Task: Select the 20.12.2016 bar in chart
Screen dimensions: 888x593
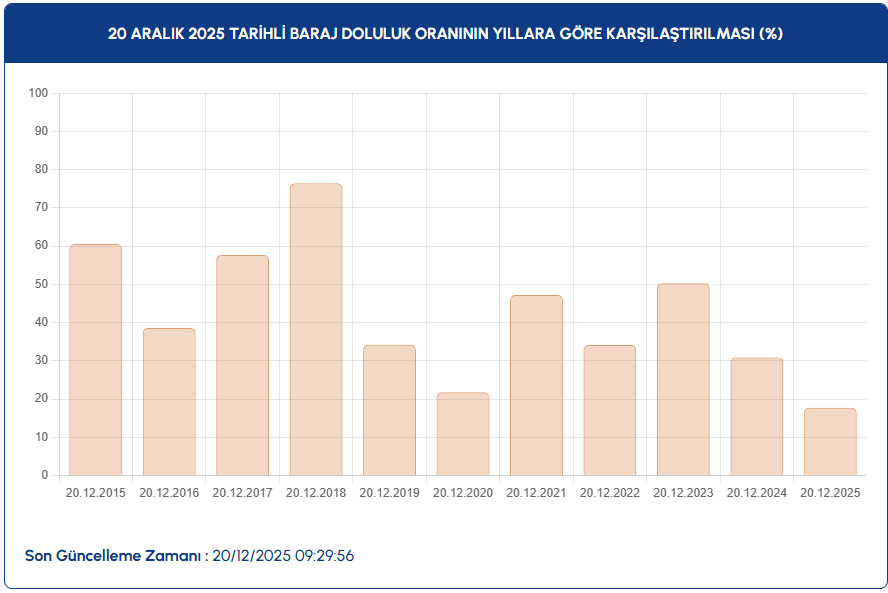Action: (x=169, y=402)
